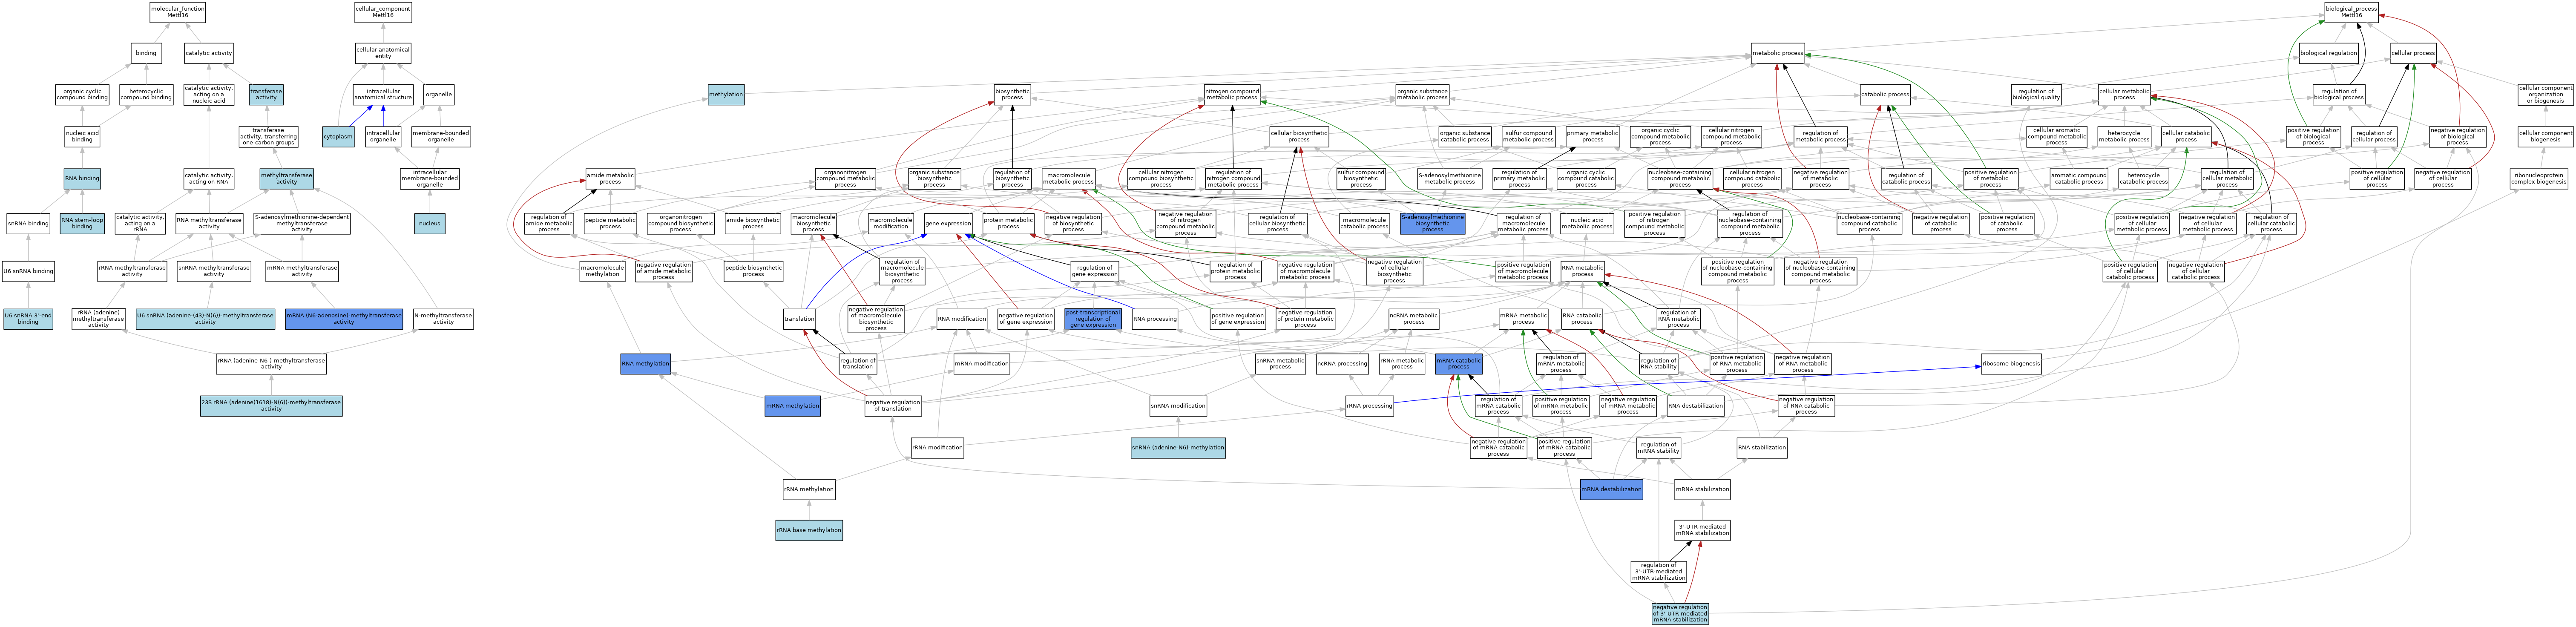Select the 'snRNA metabolic process' node
The image size is (2576, 627).
click(1280, 364)
